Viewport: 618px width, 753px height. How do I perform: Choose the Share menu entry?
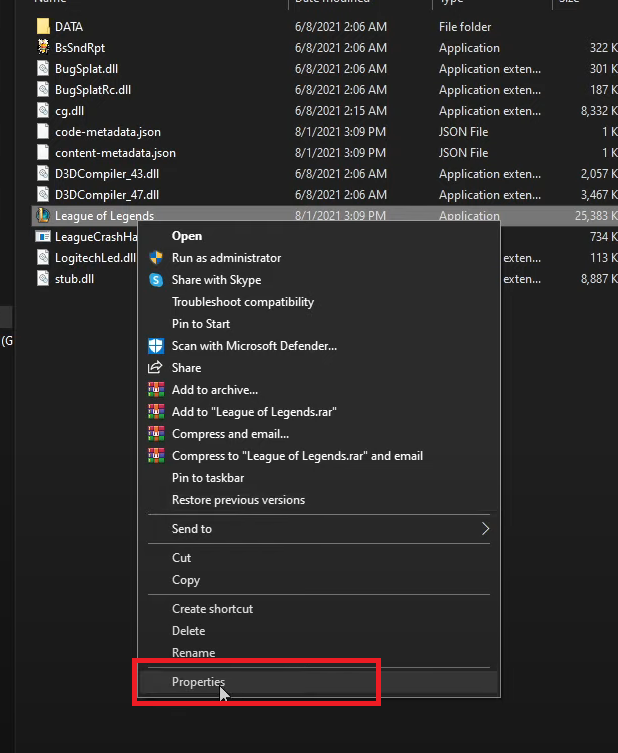click(x=186, y=368)
